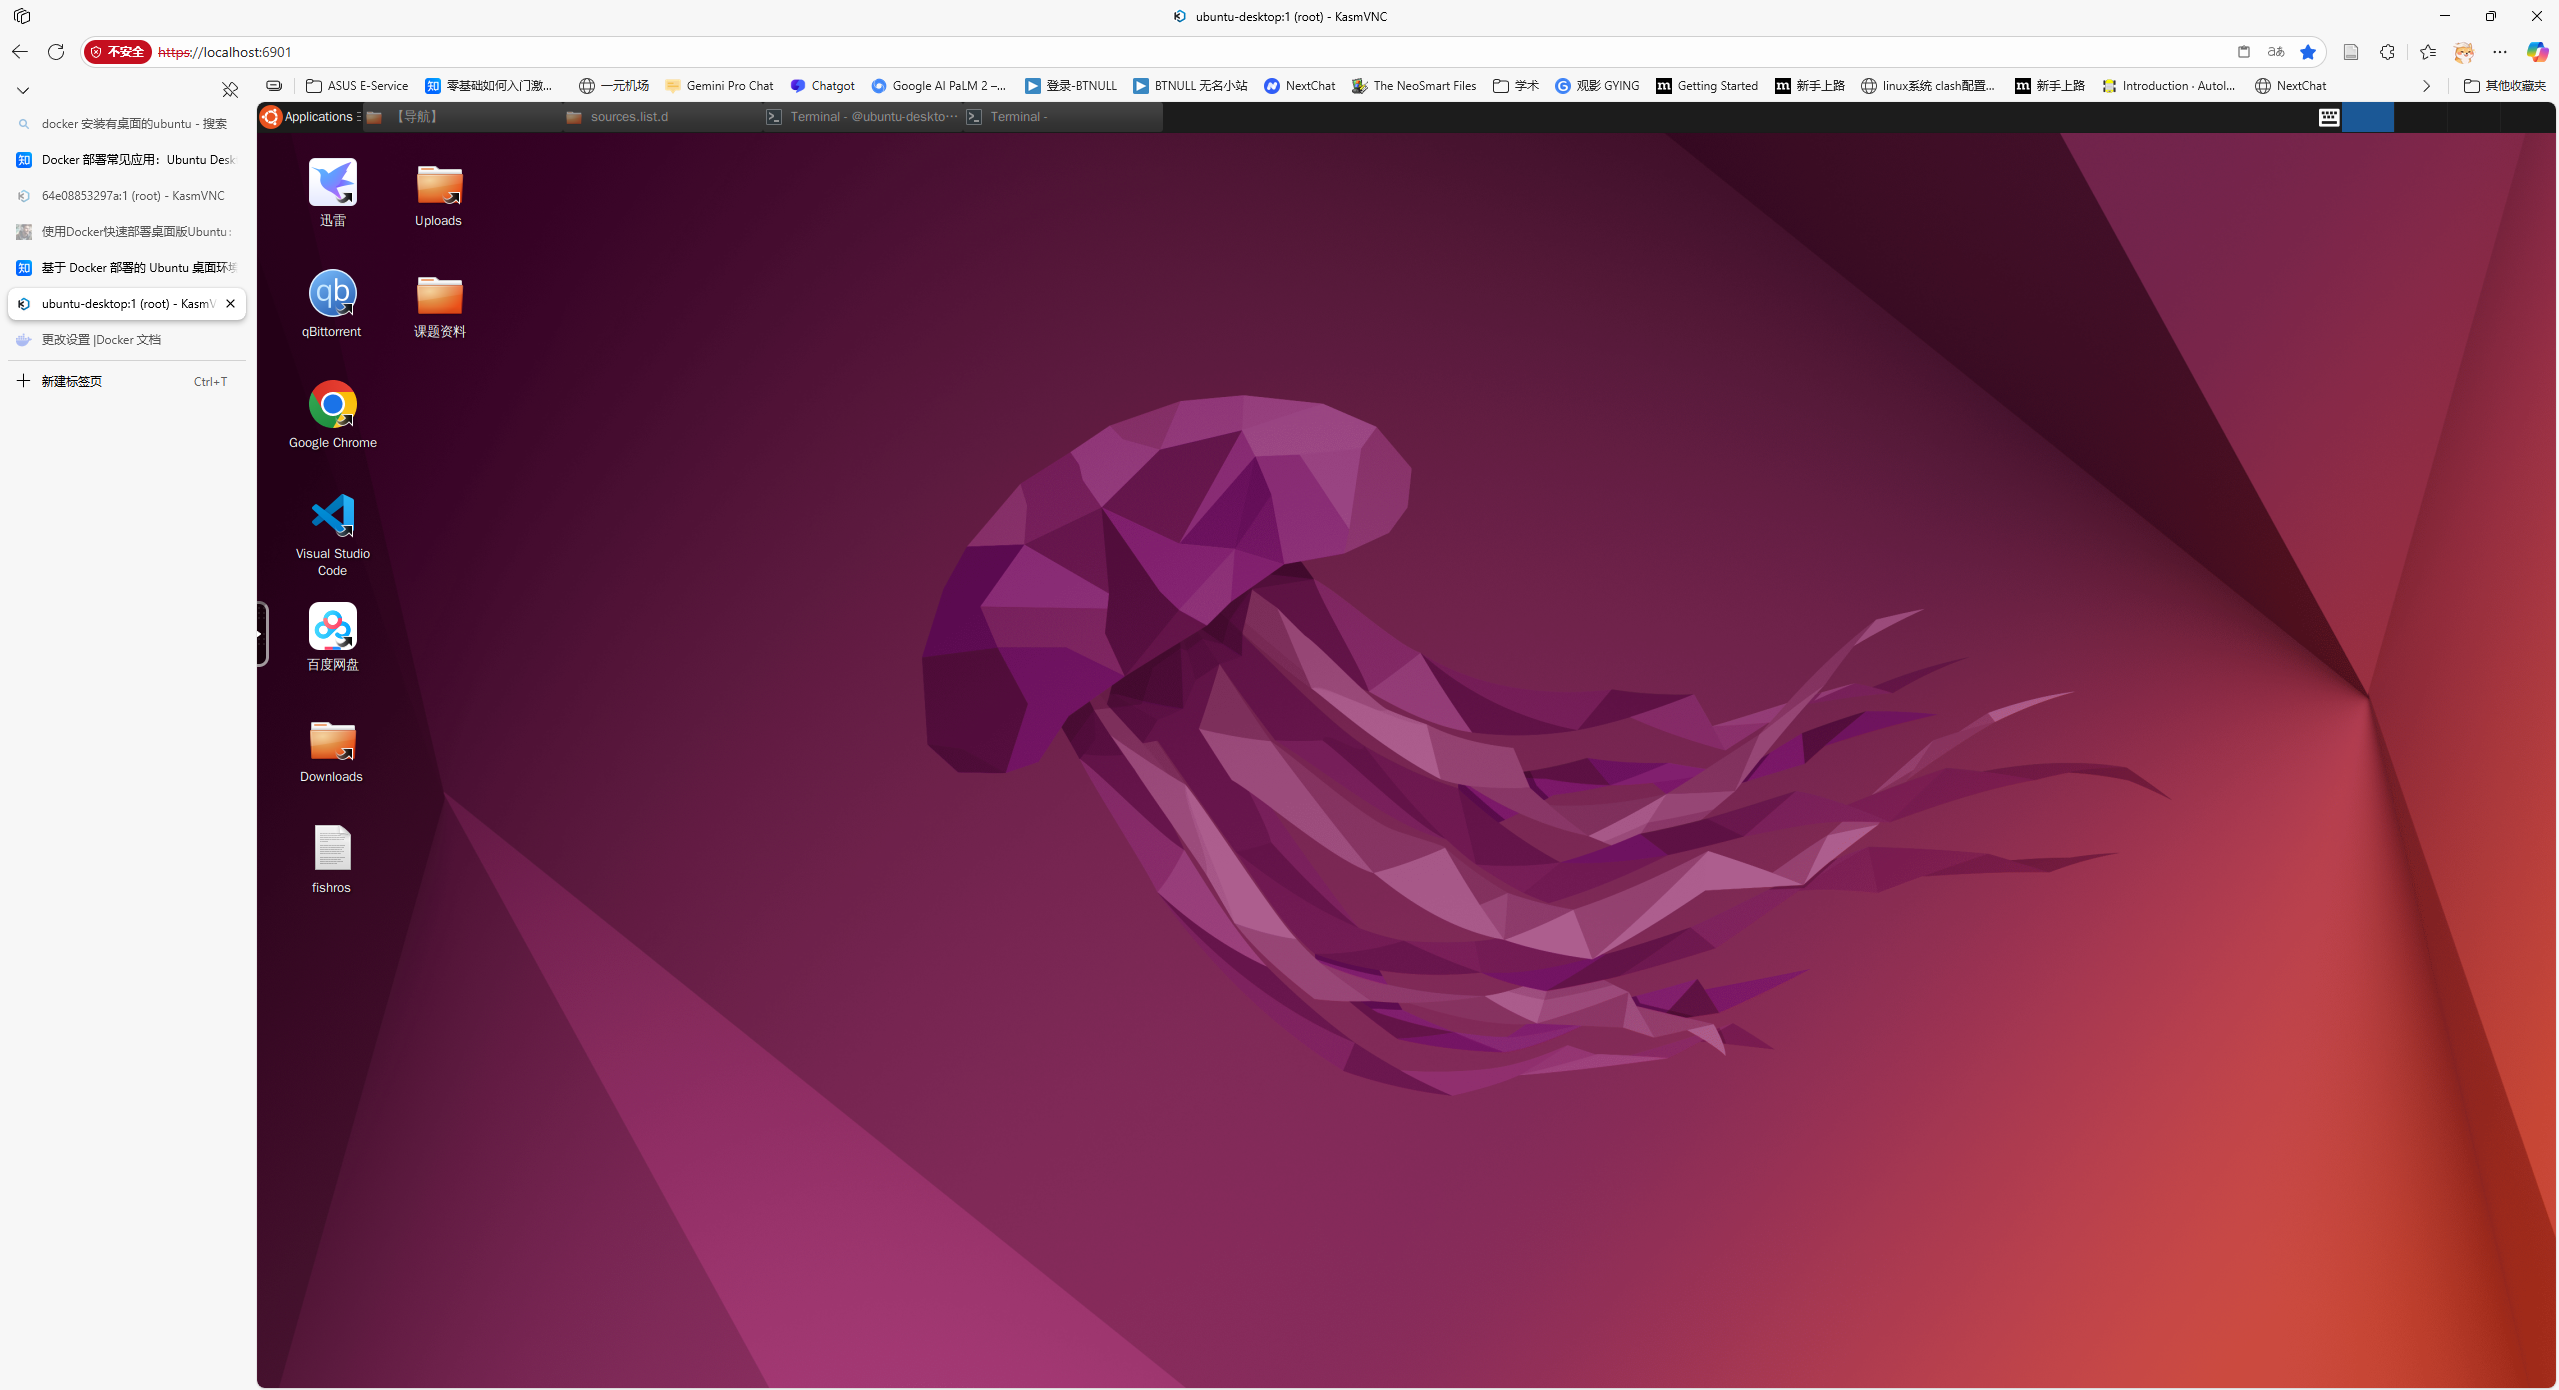The width and height of the screenshot is (2559, 1390).
Task: Open 百度网盘 from the desktop
Action: (x=331, y=628)
